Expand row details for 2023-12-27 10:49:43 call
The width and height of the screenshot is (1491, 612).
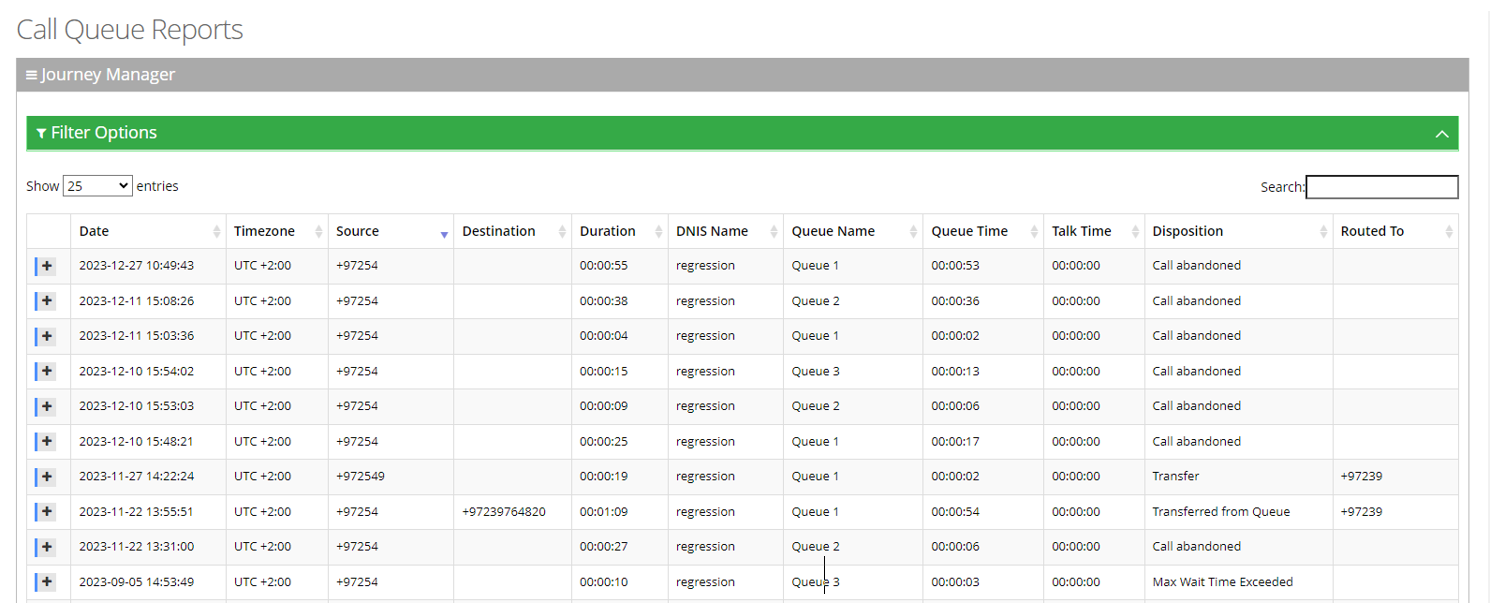(47, 266)
